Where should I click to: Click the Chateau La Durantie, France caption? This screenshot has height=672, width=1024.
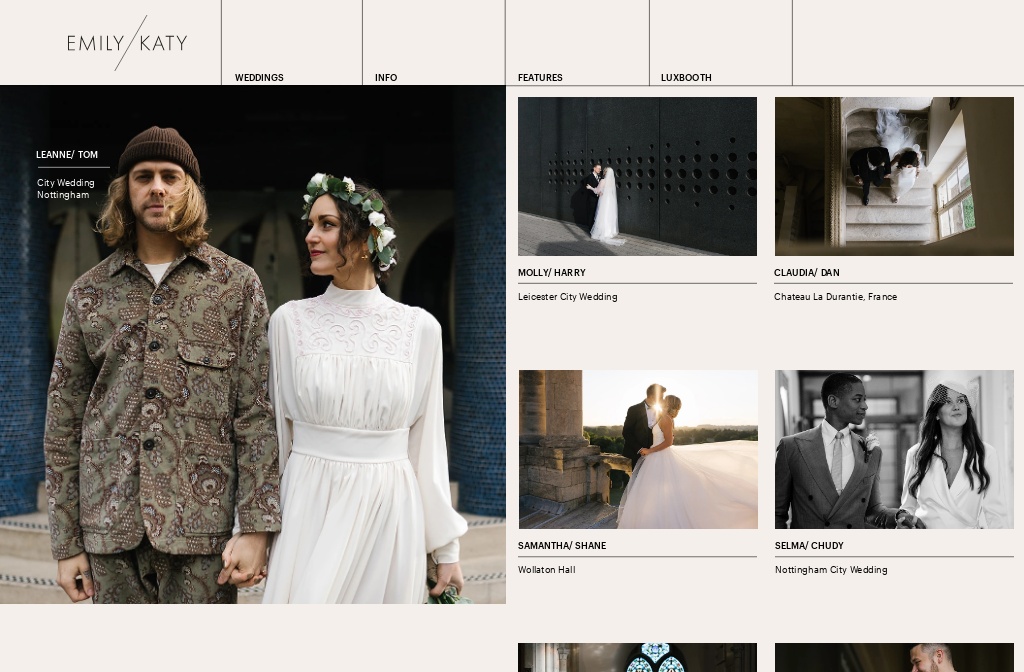click(x=836, y=297)
